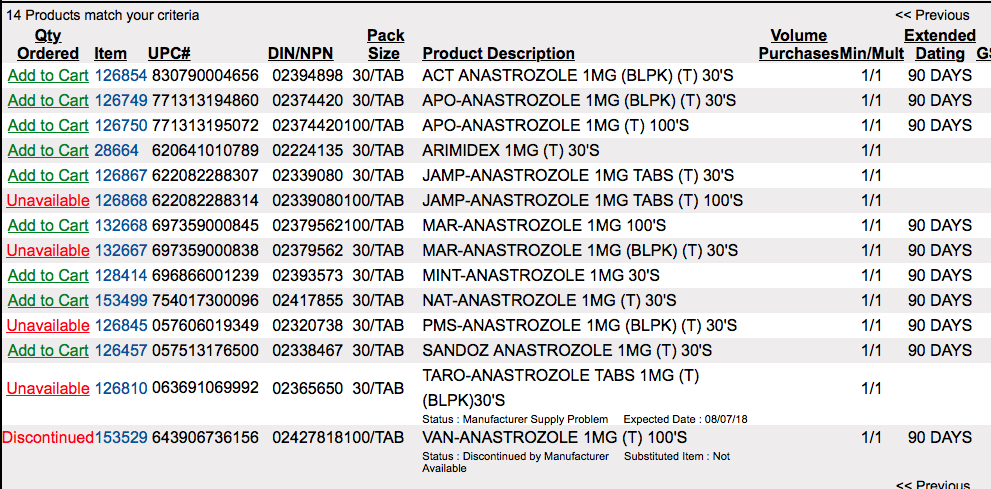Click Discontinued link for VAN-Anastrozole

click(x=48, y=437)
